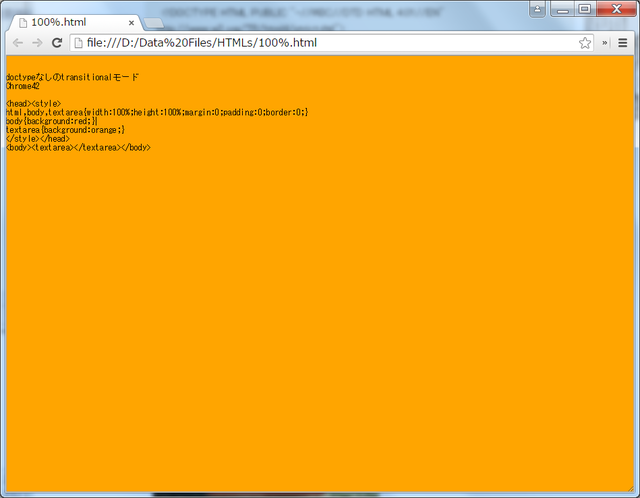Select the 100%.html tab

[x=76, y=22]
